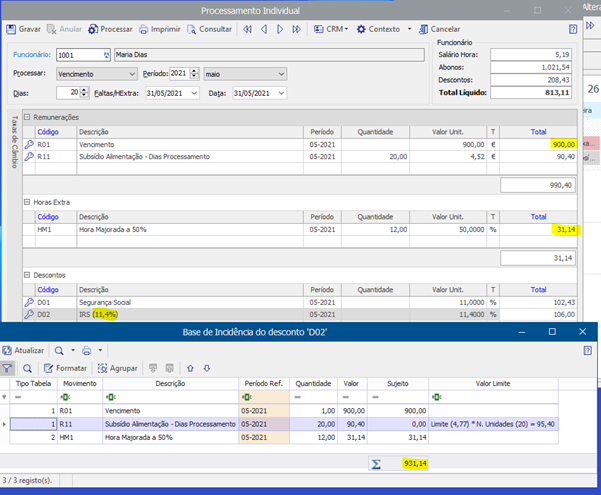Collapse the Descontos section

[x=26, y=274]
